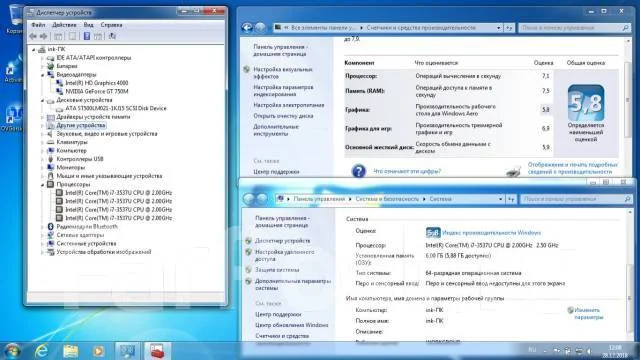The image size is (640, 360).
Task: Open Настройка параметров индексирования link
Action: tap(283, 91)
